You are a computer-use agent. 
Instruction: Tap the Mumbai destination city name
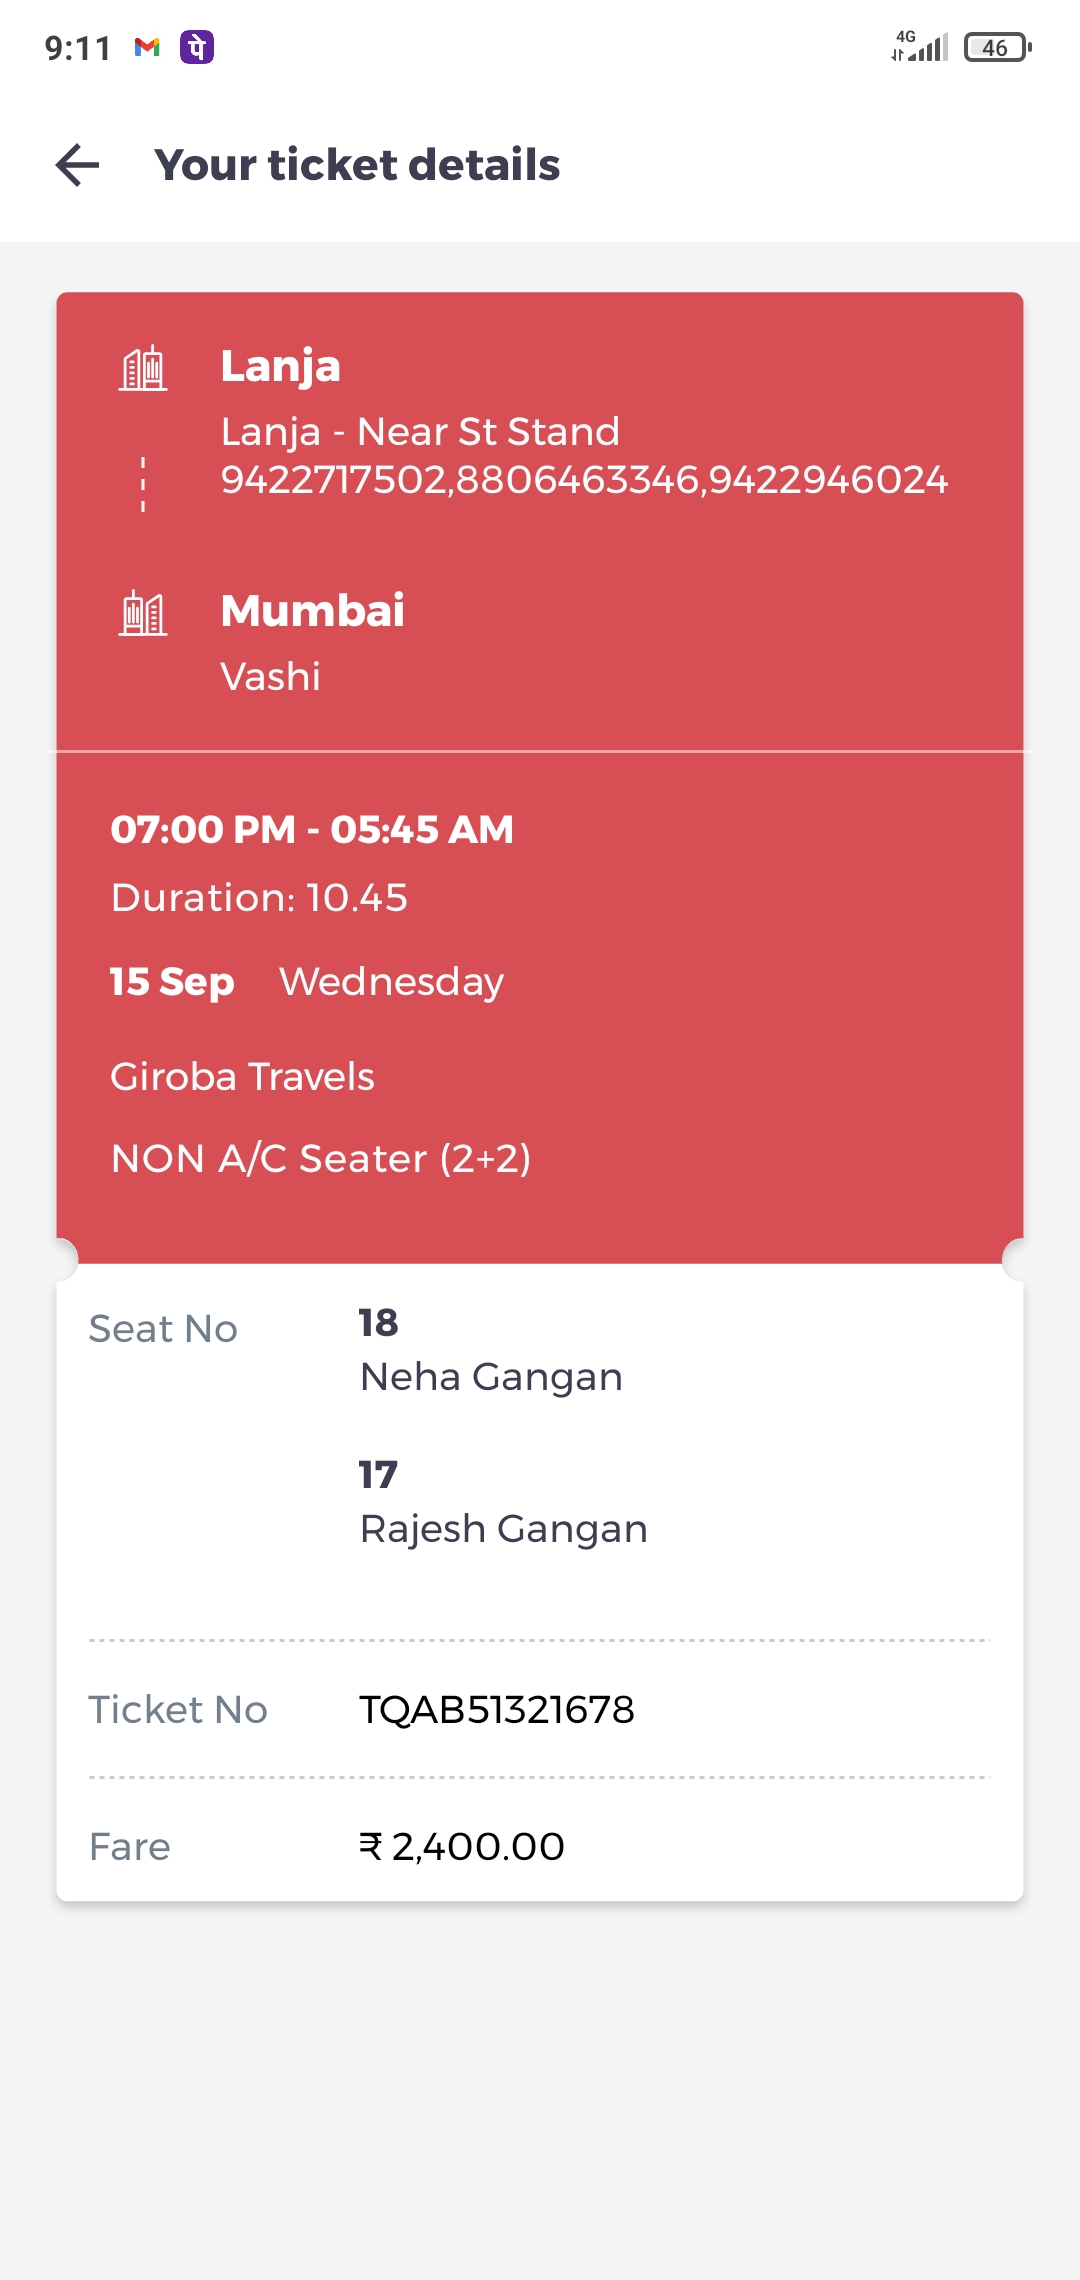point(313,611)
